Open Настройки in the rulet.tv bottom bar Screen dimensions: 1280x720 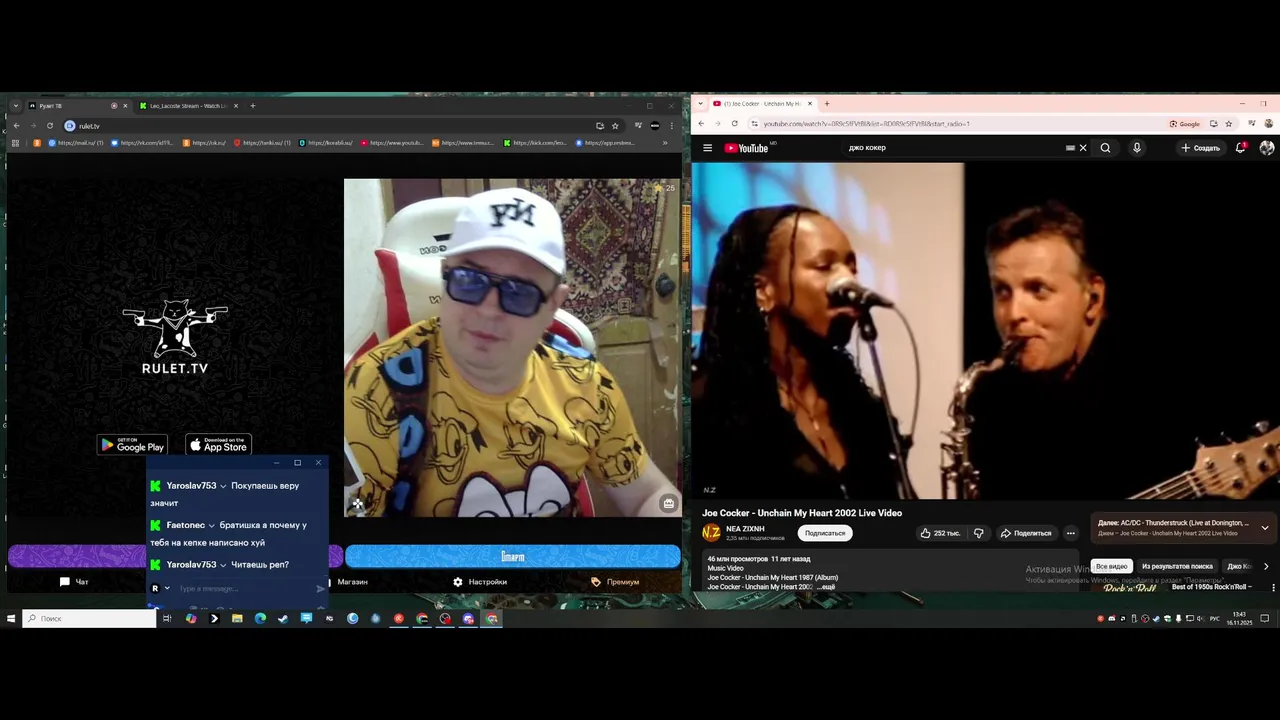tap(480, 582)
